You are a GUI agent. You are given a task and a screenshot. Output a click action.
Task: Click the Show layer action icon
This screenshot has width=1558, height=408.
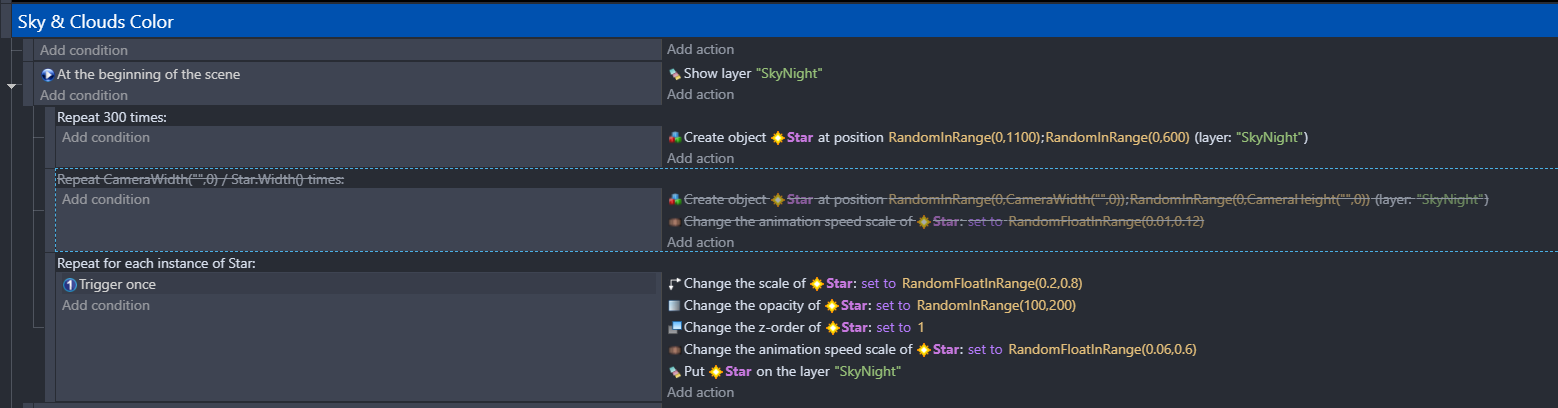pos(674,74)
